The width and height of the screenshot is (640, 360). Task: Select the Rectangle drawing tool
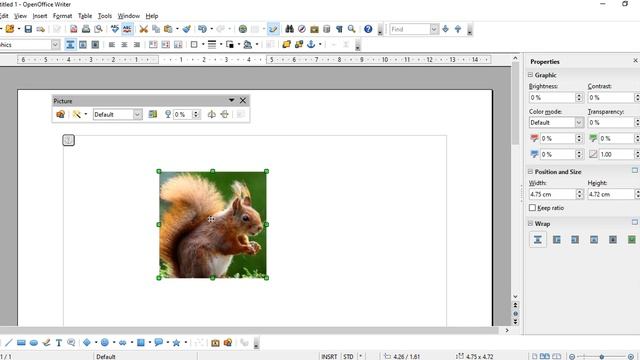click(21, 343)
